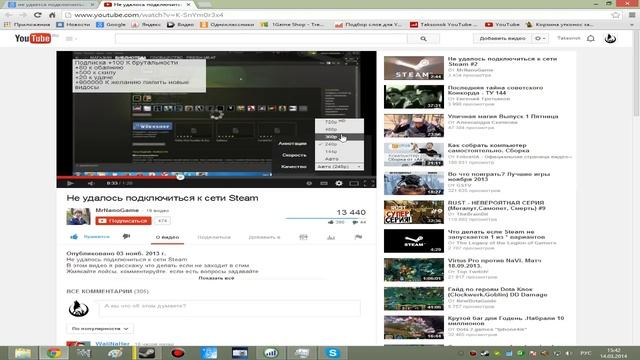Open the Steam #2 suggested video thumbnail
Screen dimensions: 640x360
413,68
